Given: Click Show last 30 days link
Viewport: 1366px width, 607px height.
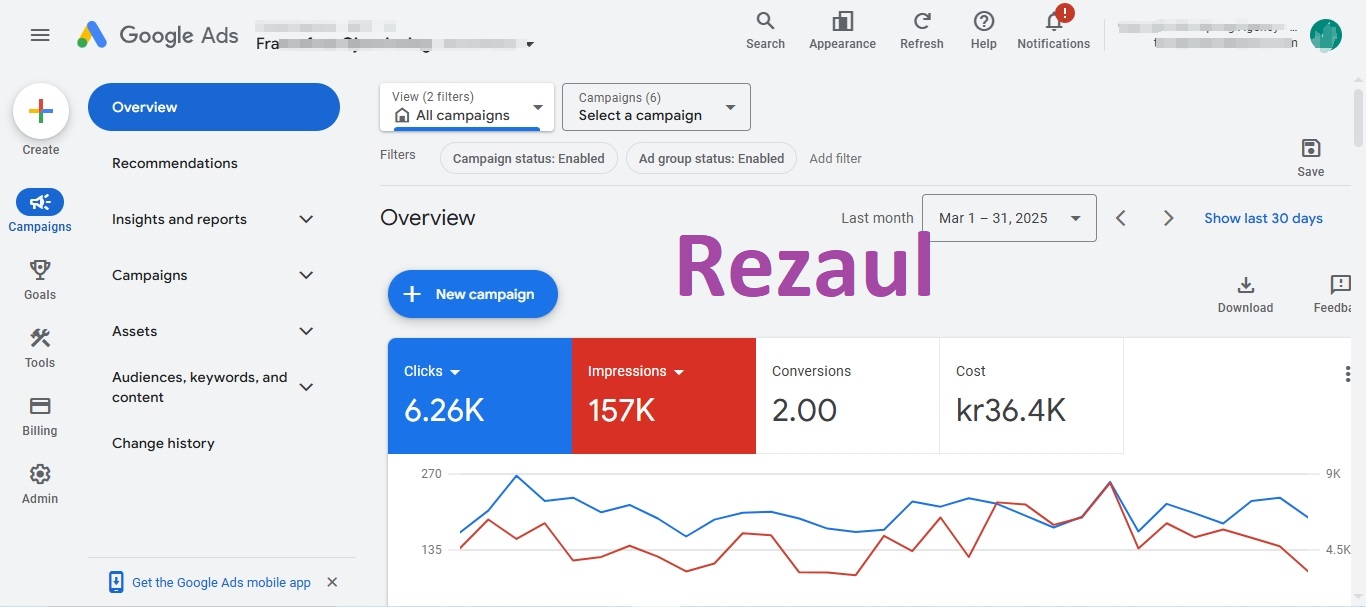Looking at the screenshot, I should pyautogui.click(x=1263, y=218).
